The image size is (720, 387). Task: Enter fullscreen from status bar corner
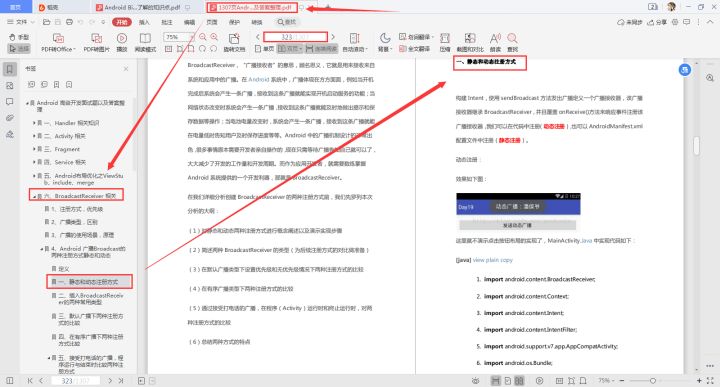coord(710,381)
